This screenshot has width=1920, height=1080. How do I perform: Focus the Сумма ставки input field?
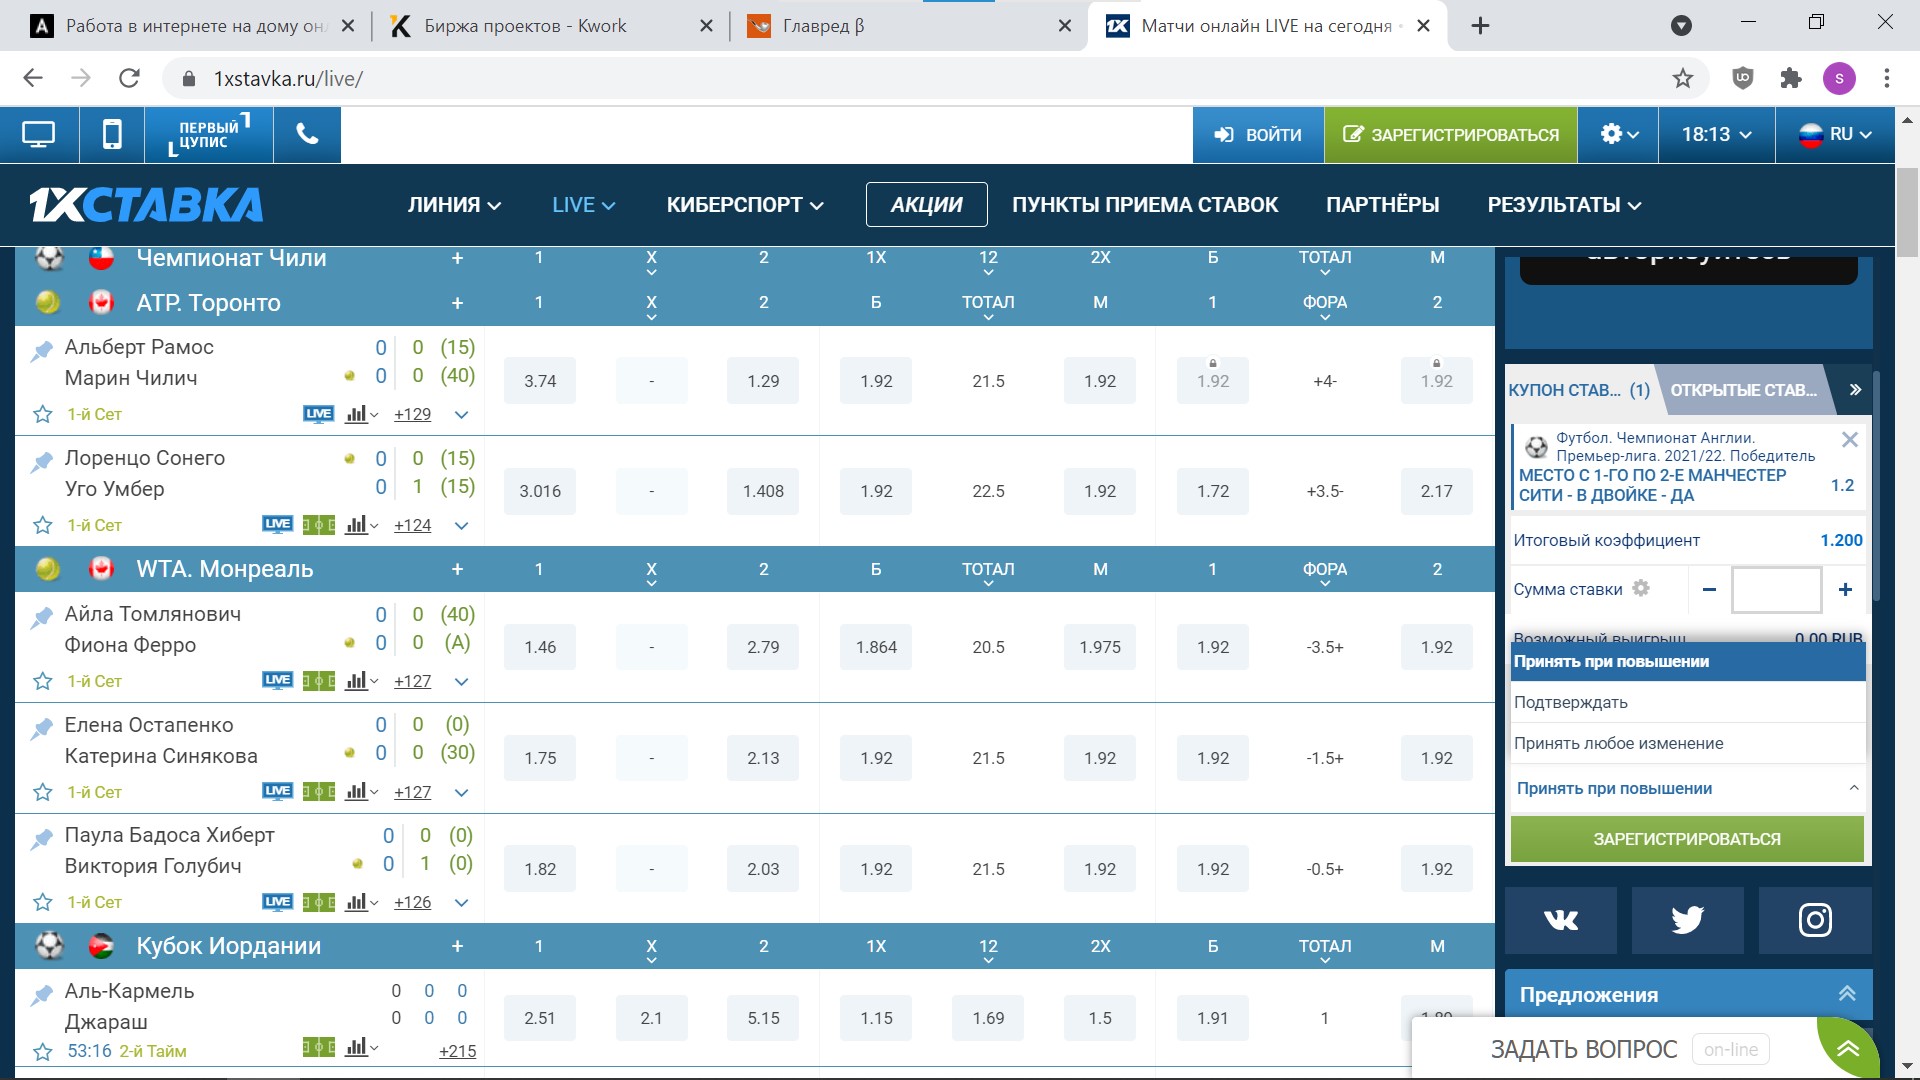1776,589
